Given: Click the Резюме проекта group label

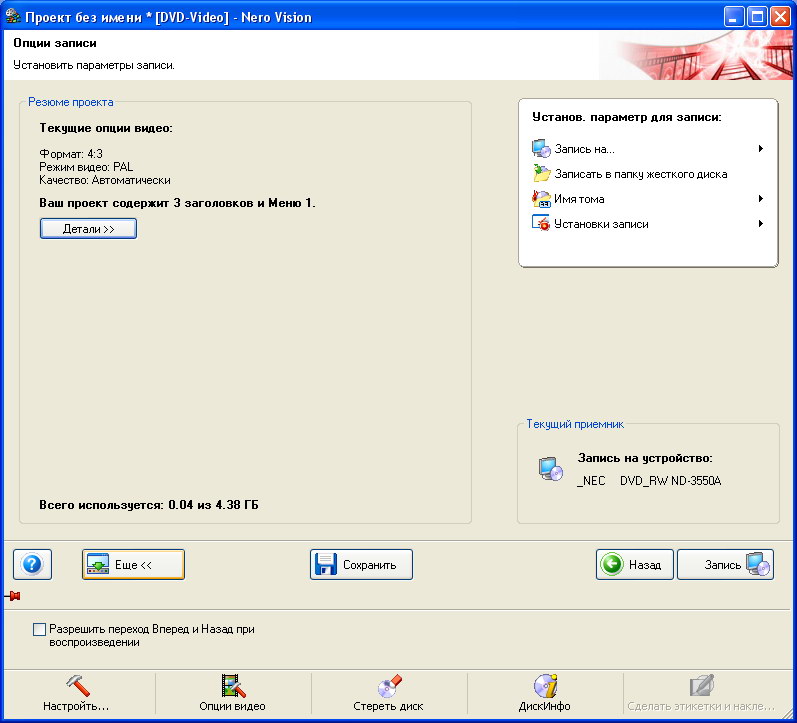Looking at the screenshot, I should [71, 102].
